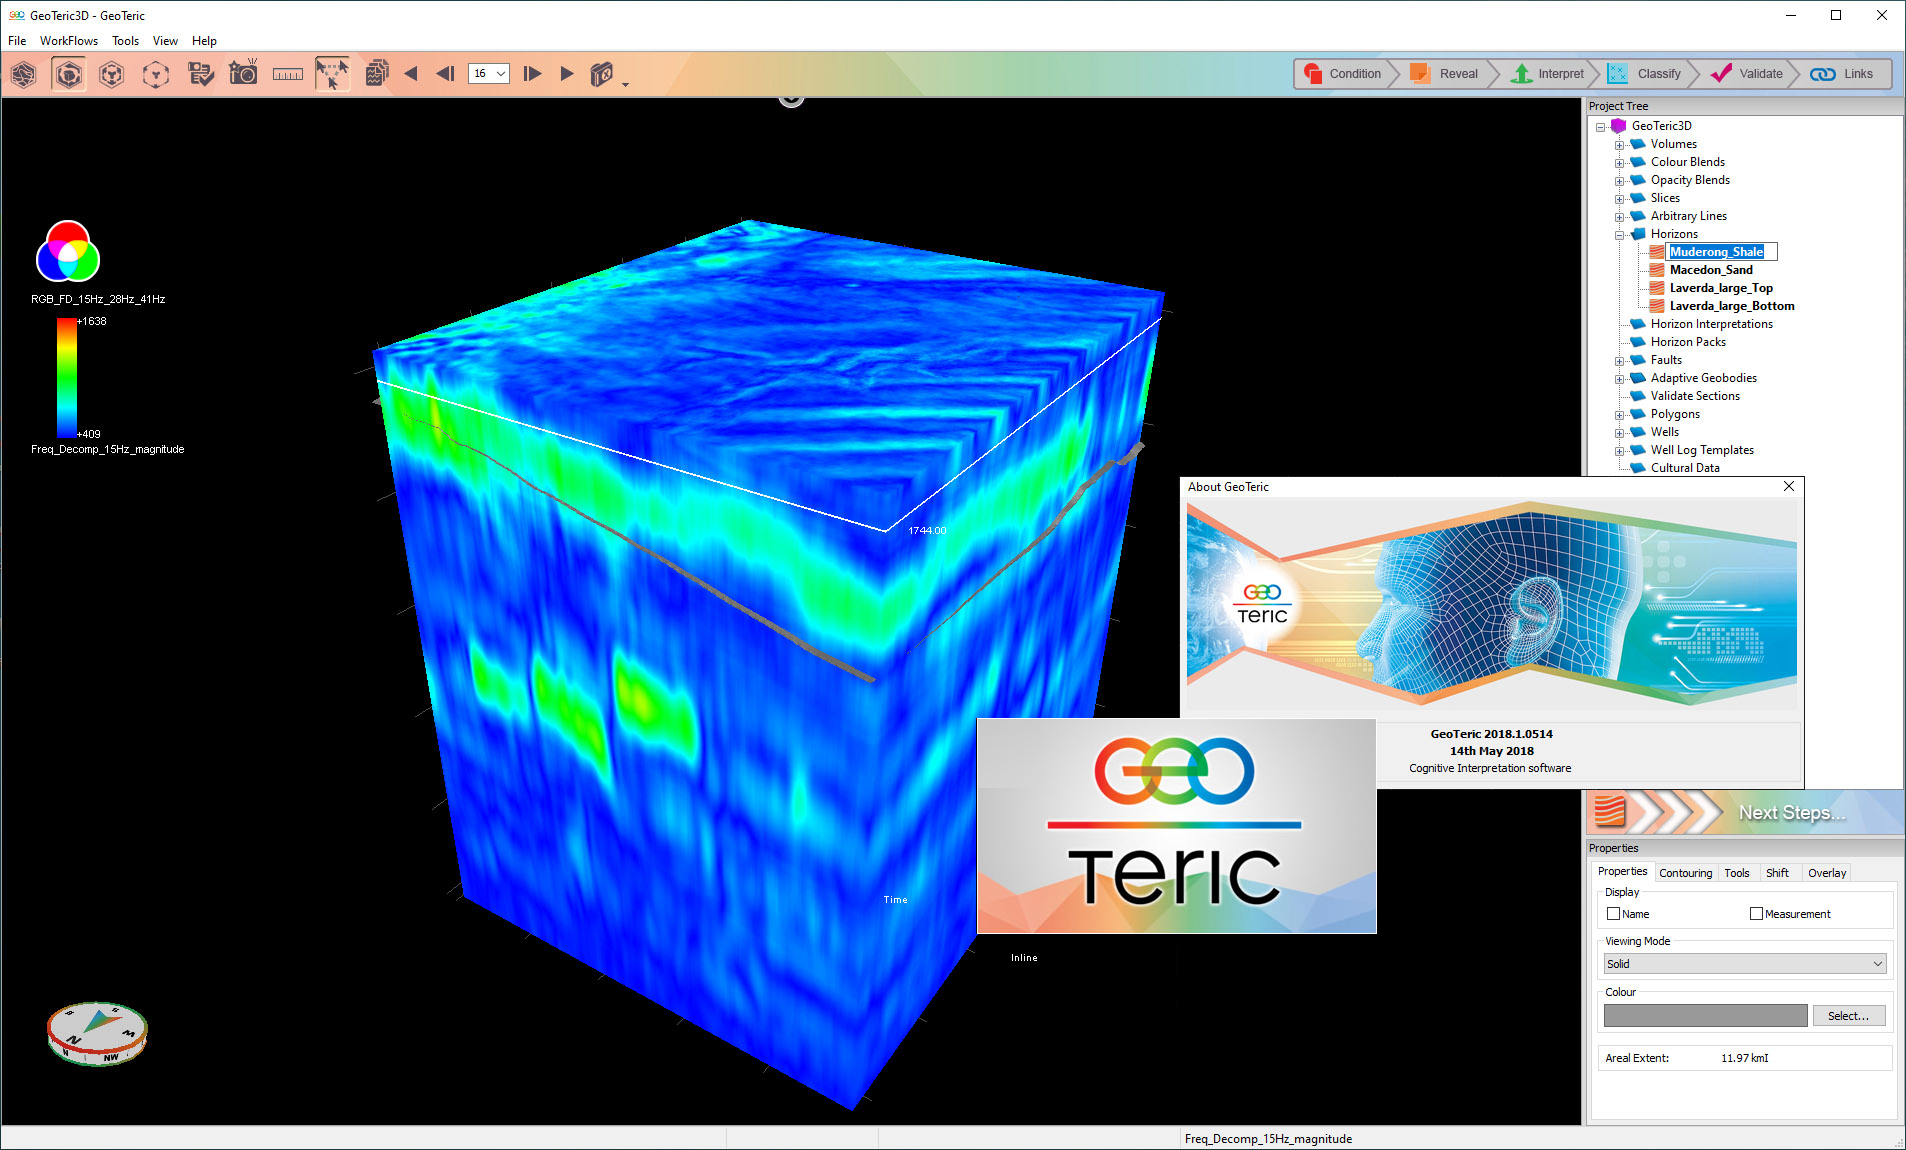The image size is (1906, 1150).
Task: Expand the Volumes tree node
Action: pyautogui.click(x=1619, y=145)
